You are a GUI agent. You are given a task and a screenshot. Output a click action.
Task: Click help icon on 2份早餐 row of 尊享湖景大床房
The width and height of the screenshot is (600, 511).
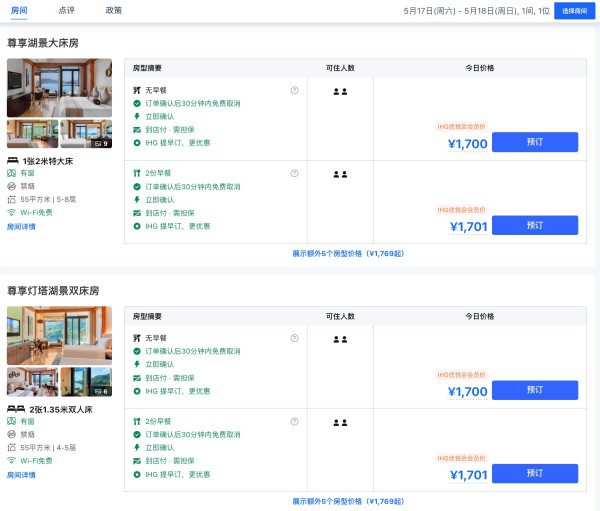tap(294, 173)
